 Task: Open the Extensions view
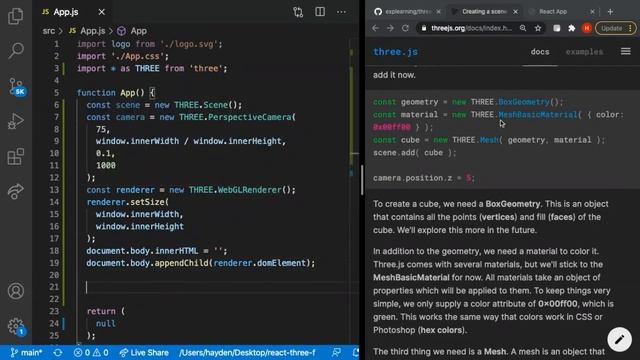tap(16, 157)
